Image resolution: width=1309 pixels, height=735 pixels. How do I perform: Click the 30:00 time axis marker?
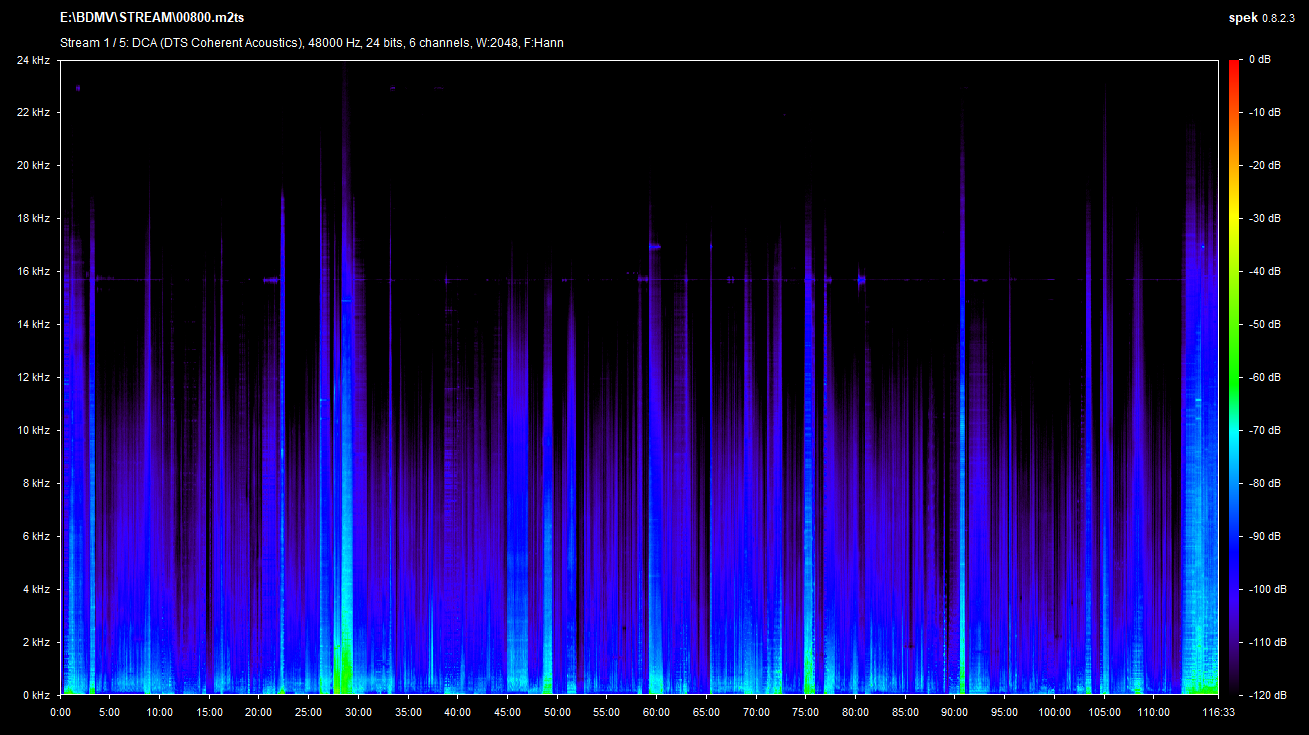pyautogui.click(x=358, y=712)
